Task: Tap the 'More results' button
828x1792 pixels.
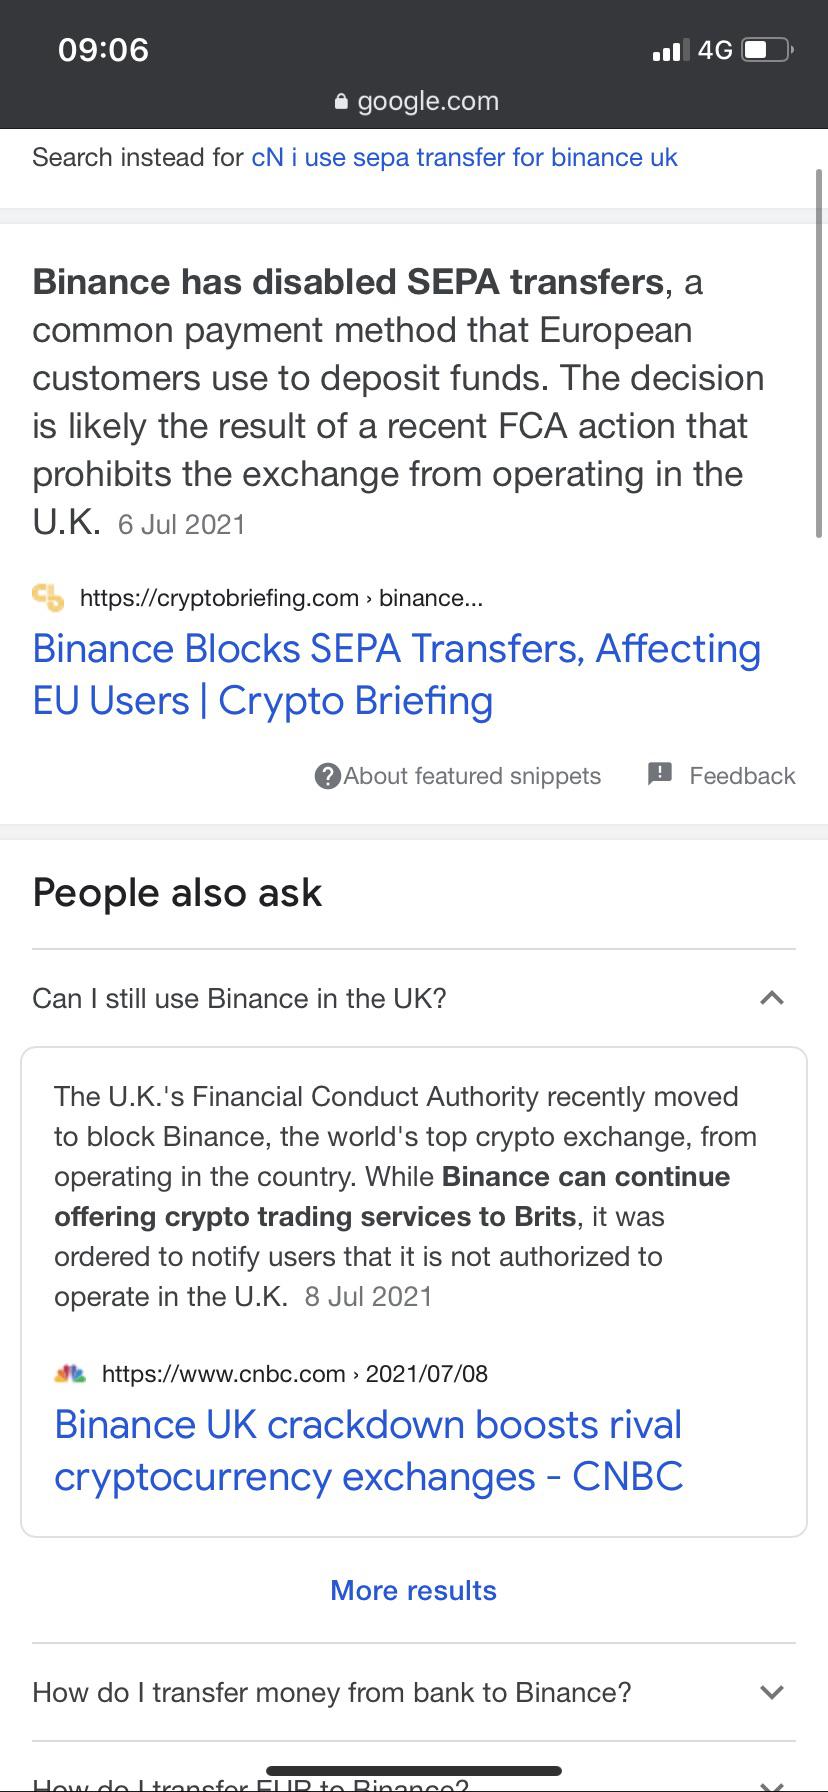Action: coord(413,1590)
